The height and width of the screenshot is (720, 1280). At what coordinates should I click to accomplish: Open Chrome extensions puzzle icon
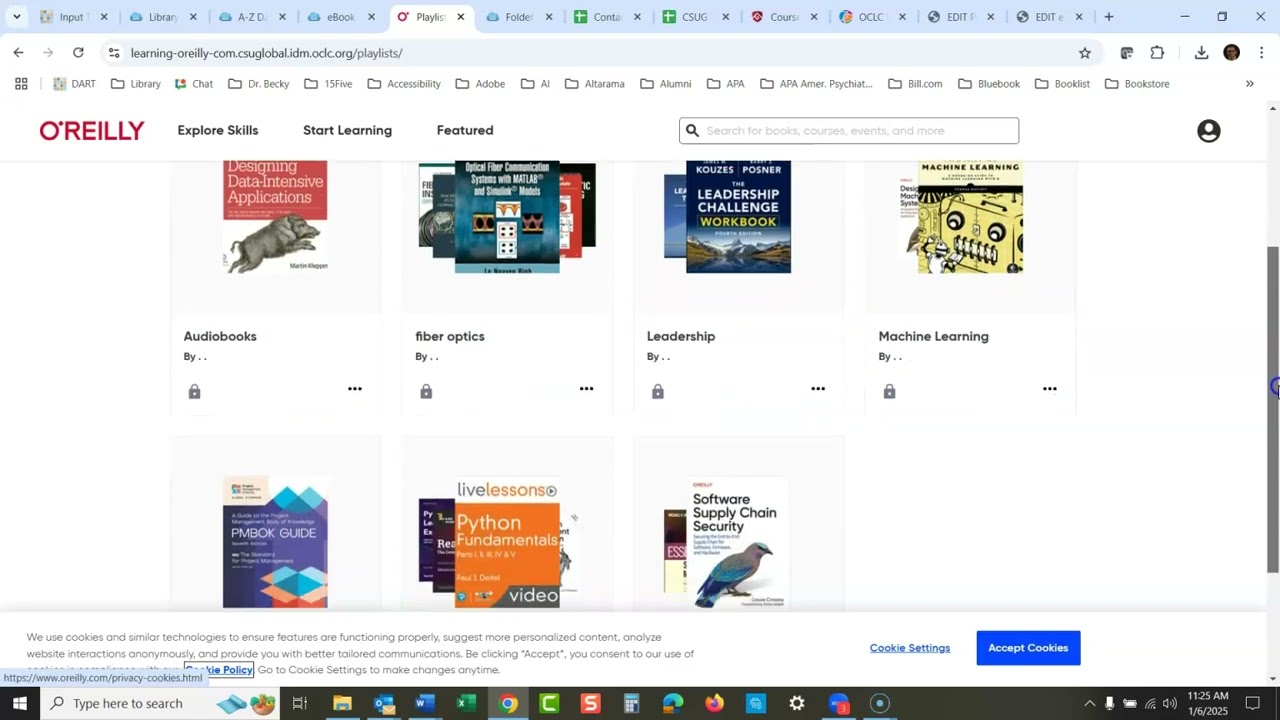[1157, 53]
